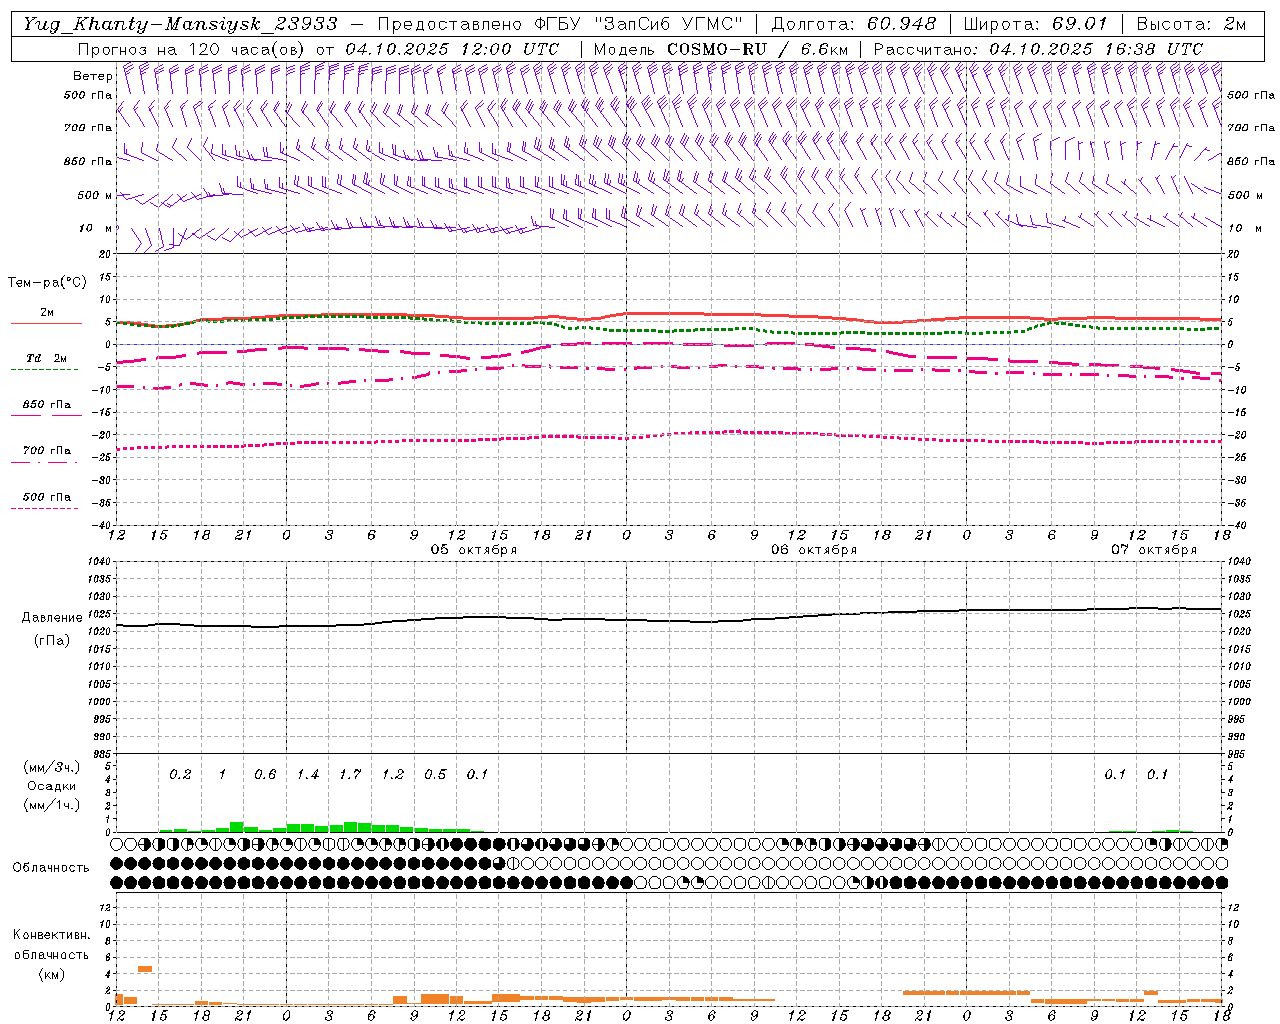Click the Прогноз на 120 часа(ов) text
This screenshot has height=1024, width=1280.
click(x=192, y=49)
